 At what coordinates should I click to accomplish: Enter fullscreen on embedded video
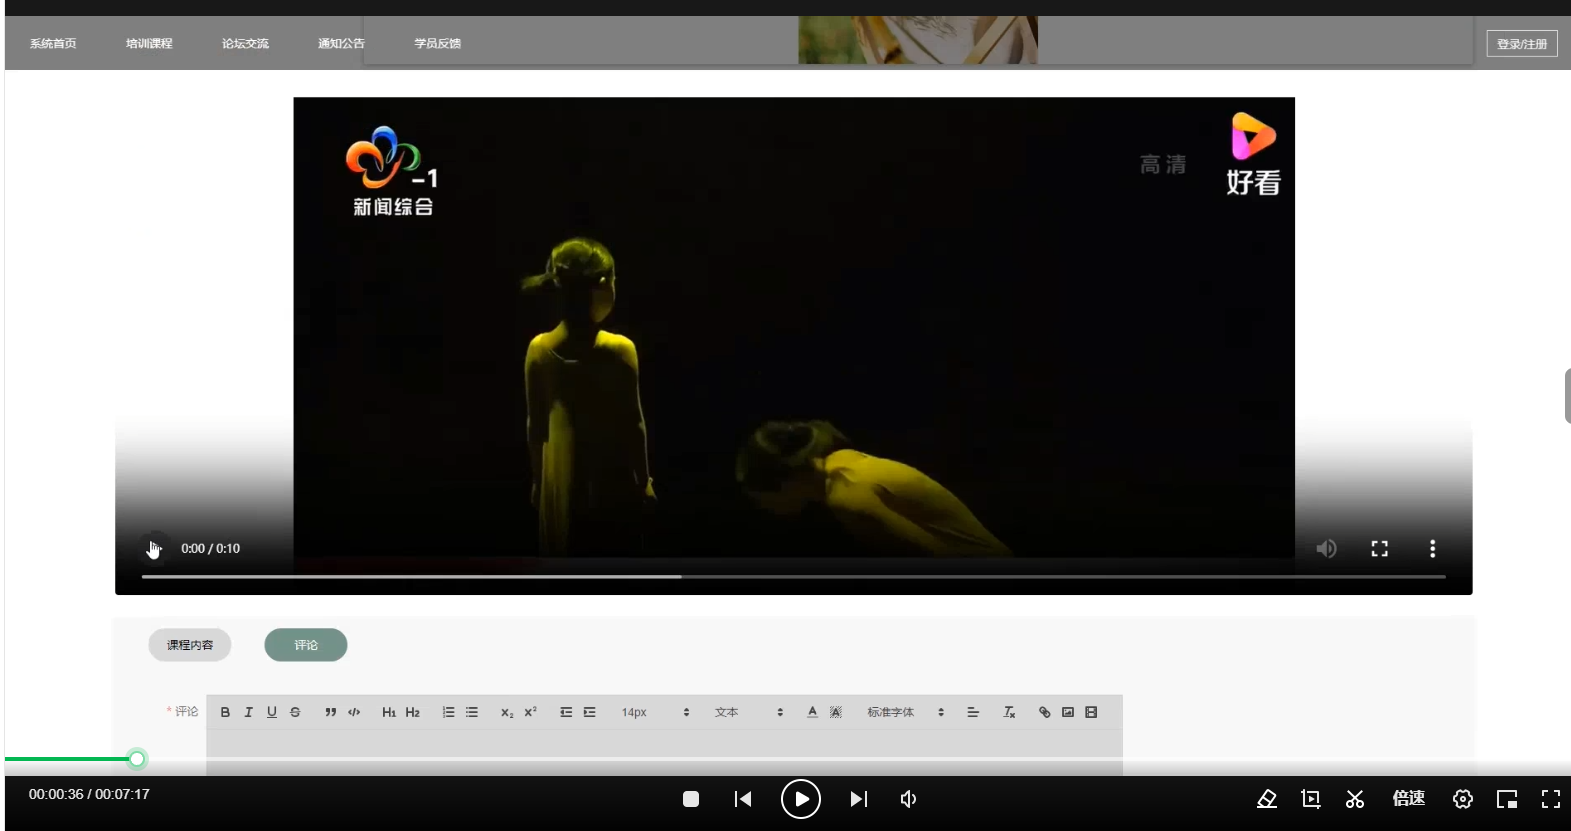coord(1379,548)
